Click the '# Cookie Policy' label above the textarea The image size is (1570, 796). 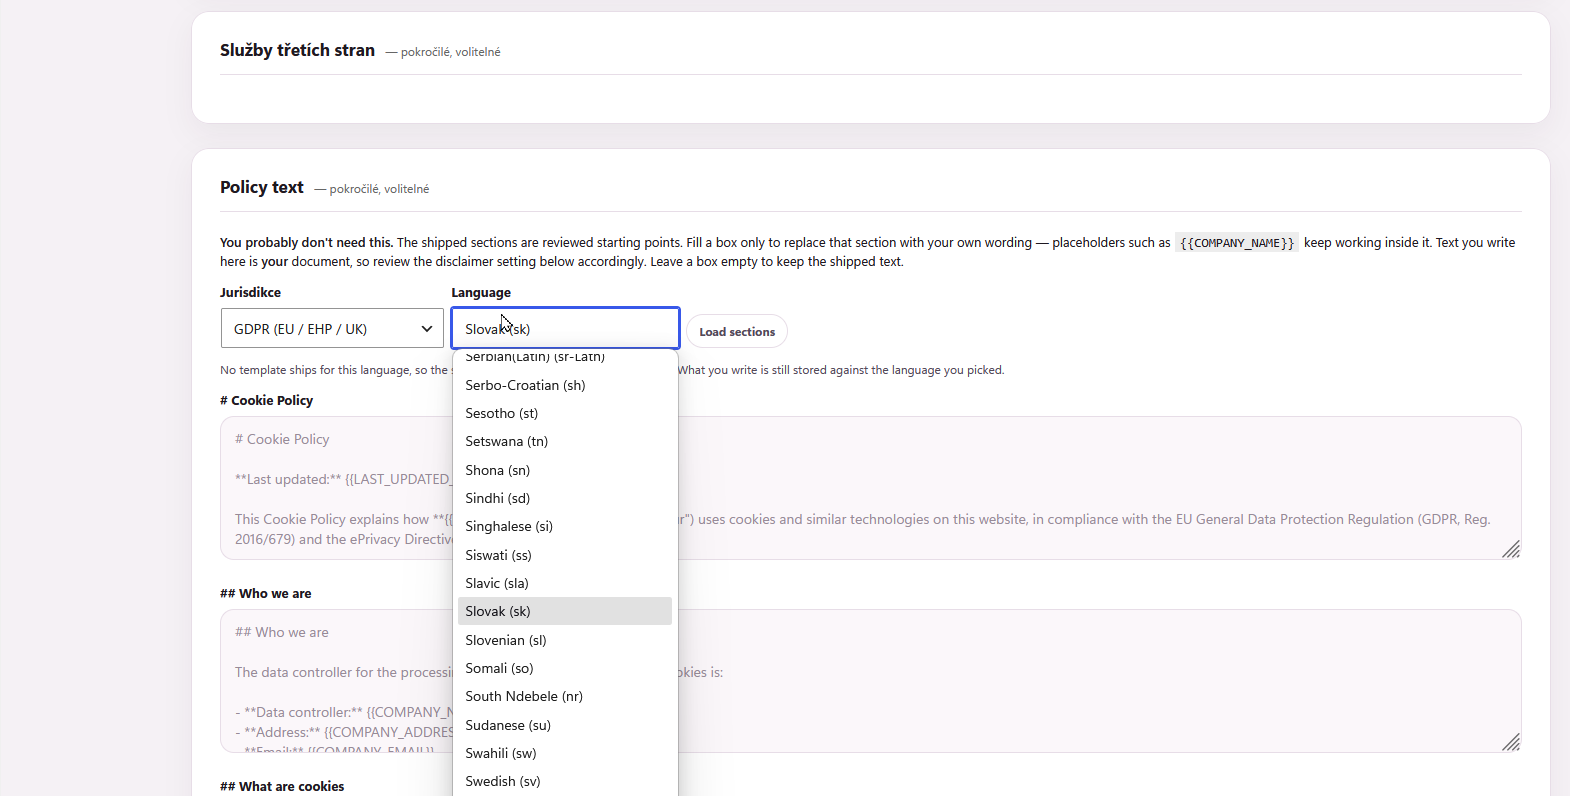266,400
